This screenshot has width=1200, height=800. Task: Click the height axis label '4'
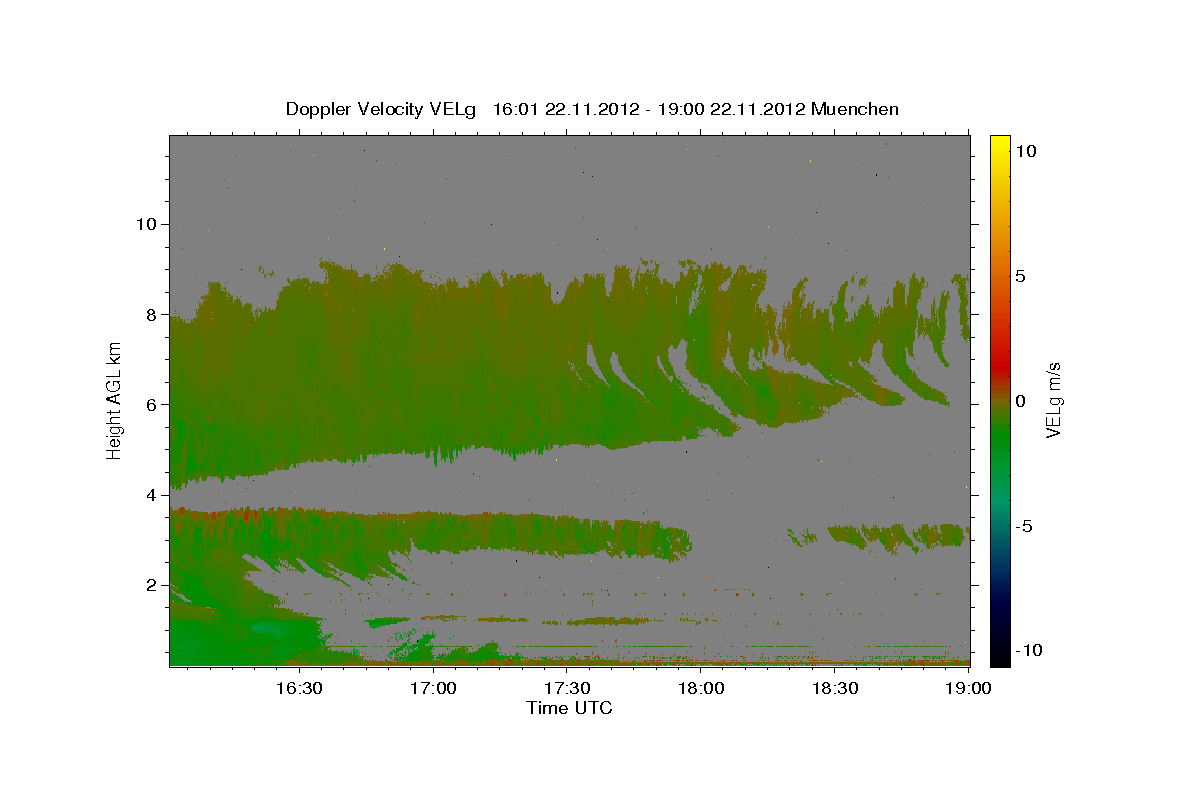point(150,495)
